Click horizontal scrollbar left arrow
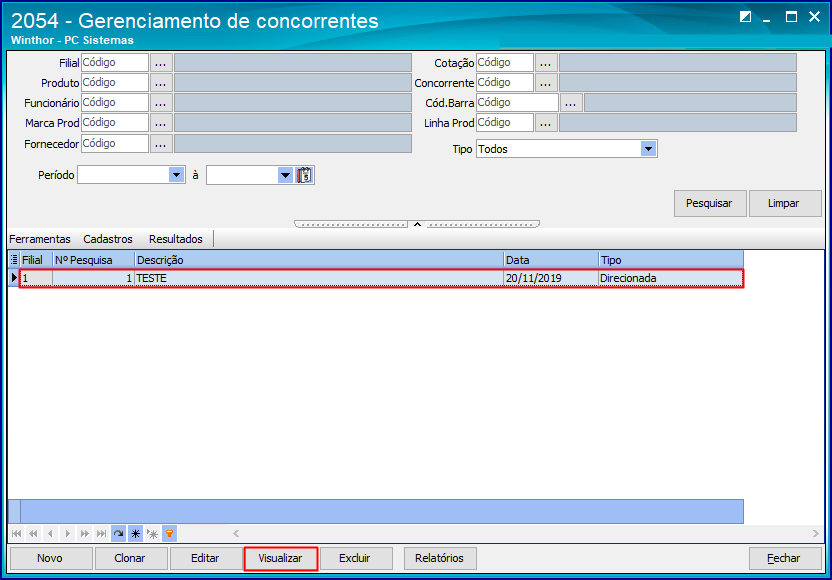Viewport: 832px width, 580px height. pyautogui.click(x=236, y=533)
